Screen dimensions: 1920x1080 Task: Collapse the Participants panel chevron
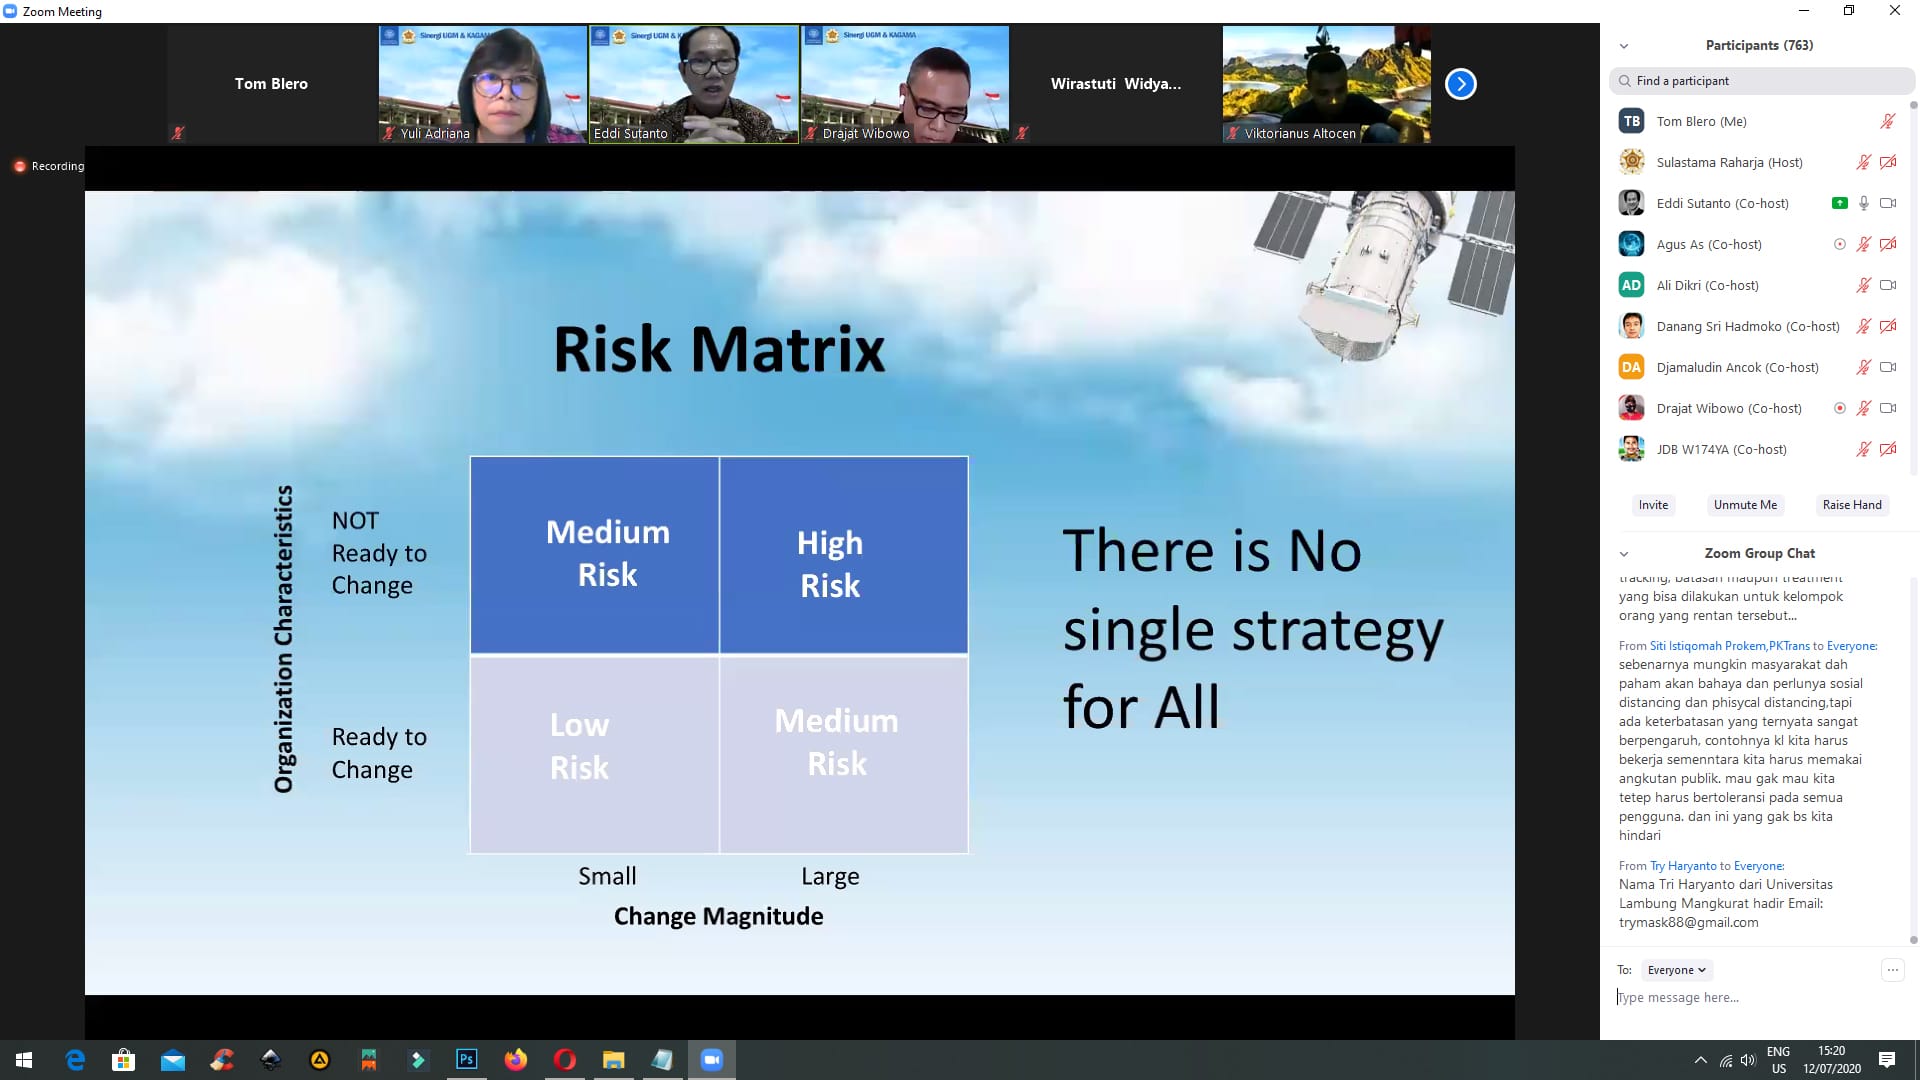click(x=1623, y=46)
